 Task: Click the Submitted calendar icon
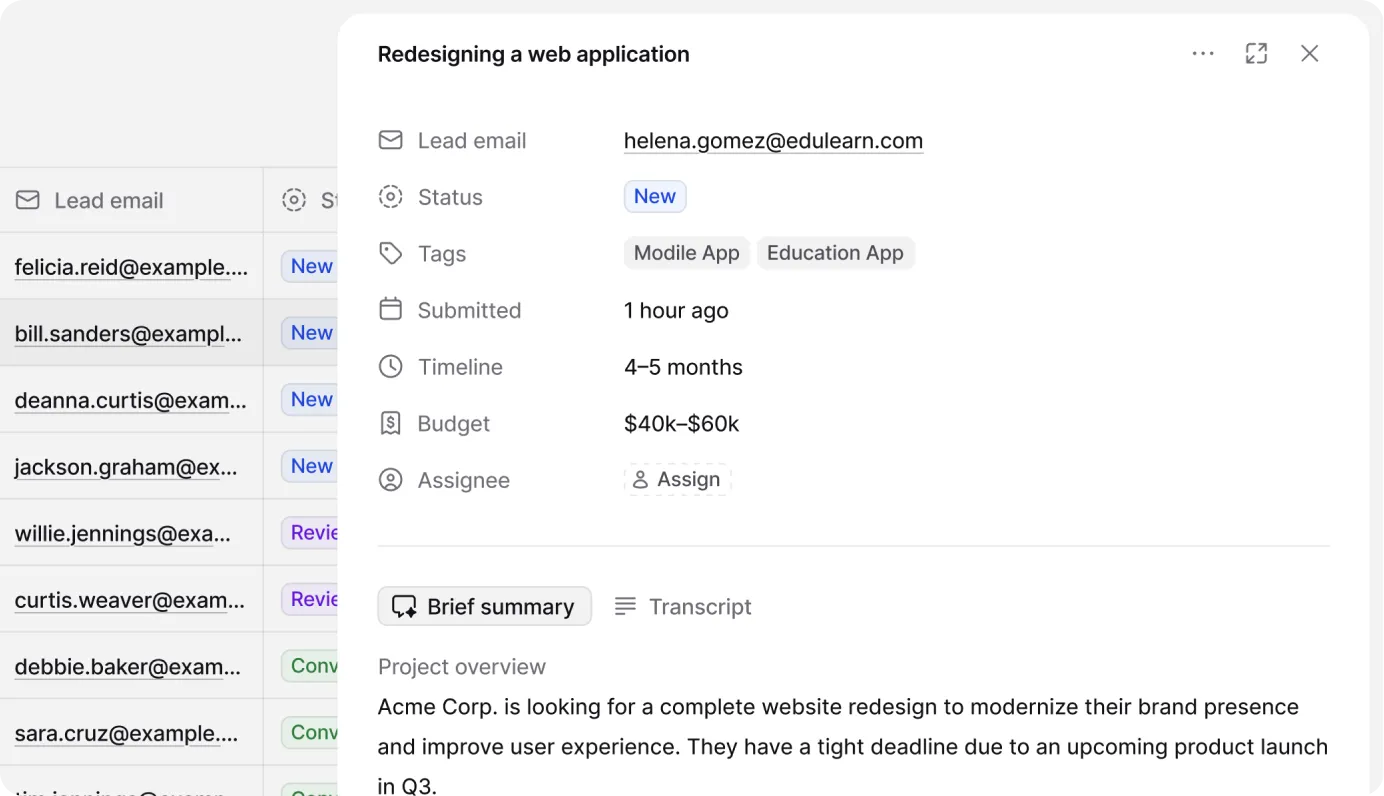390,310
